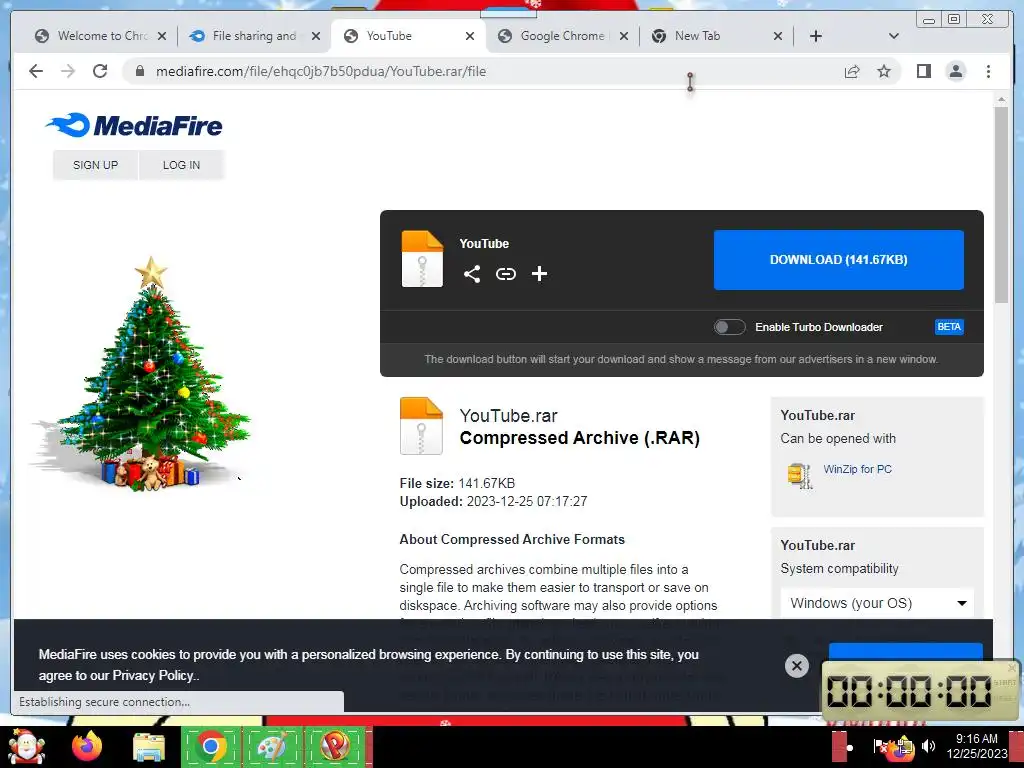Close the Google Chrome tab

pos(624,36)
